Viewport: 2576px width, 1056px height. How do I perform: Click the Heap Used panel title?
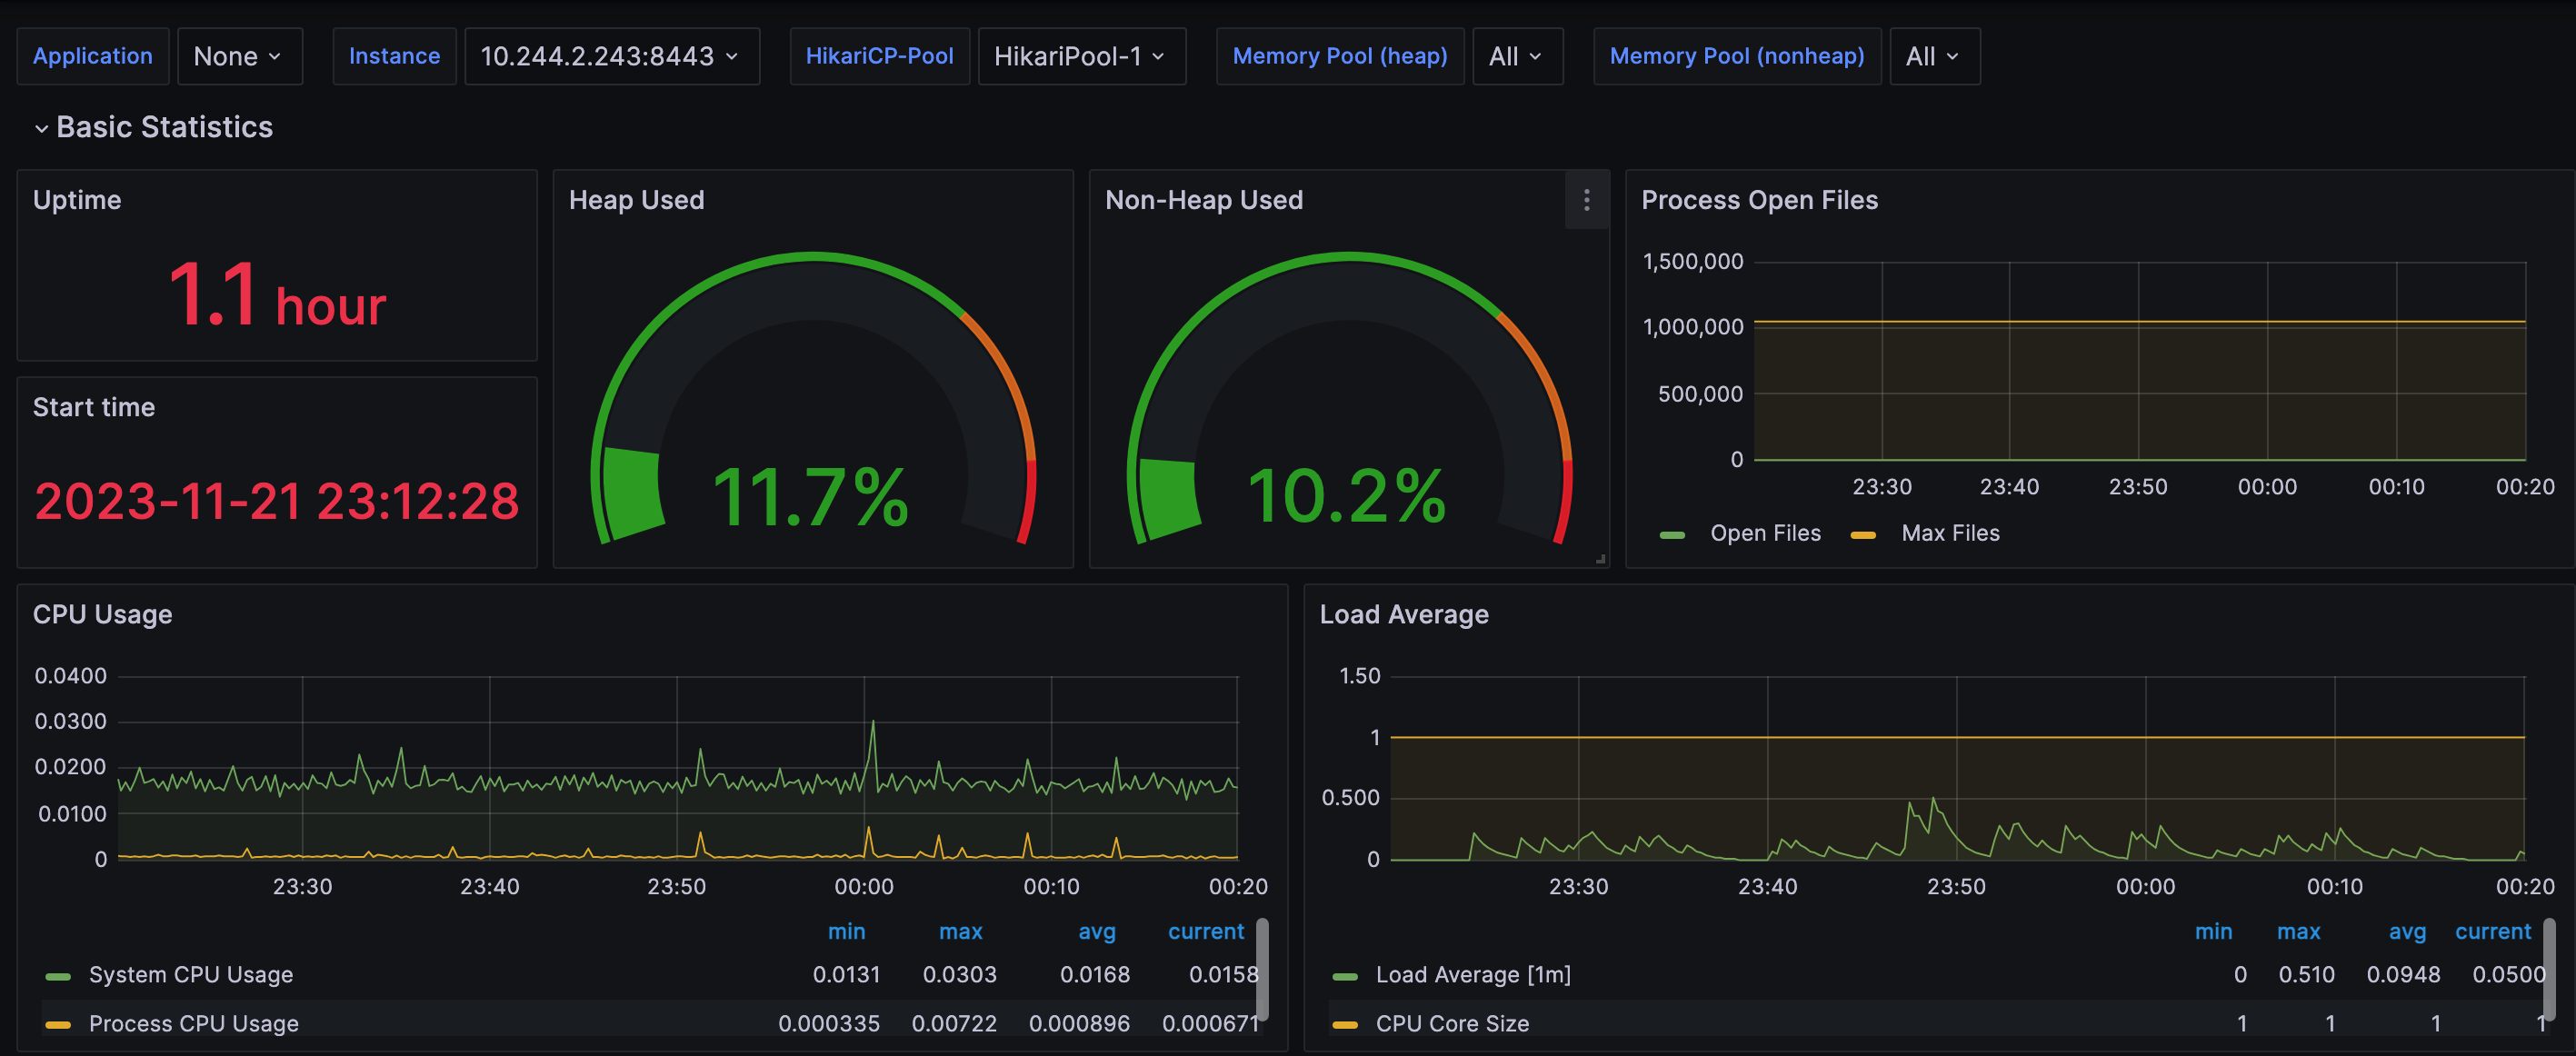(636, 201)
